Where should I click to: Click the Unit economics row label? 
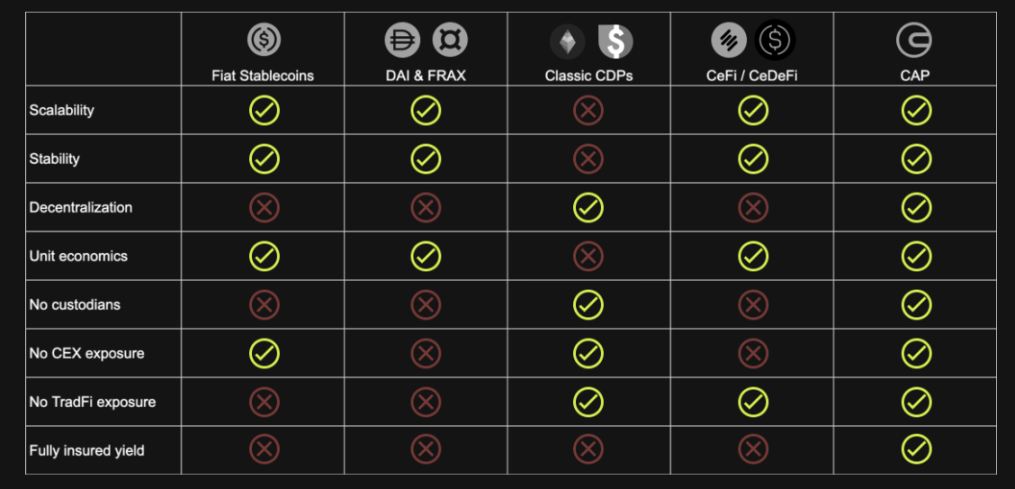coord(78,256)
